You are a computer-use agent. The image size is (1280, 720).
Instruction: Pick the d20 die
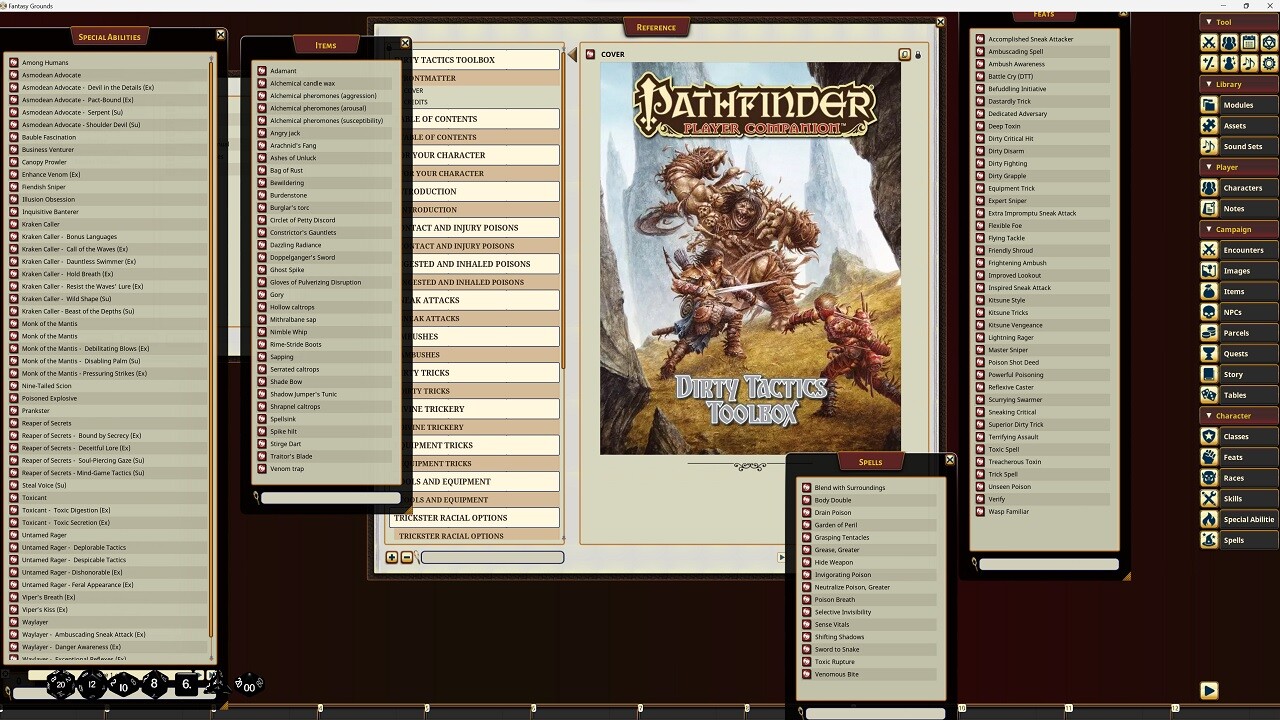pyautogui.click(x=61, y=685)
